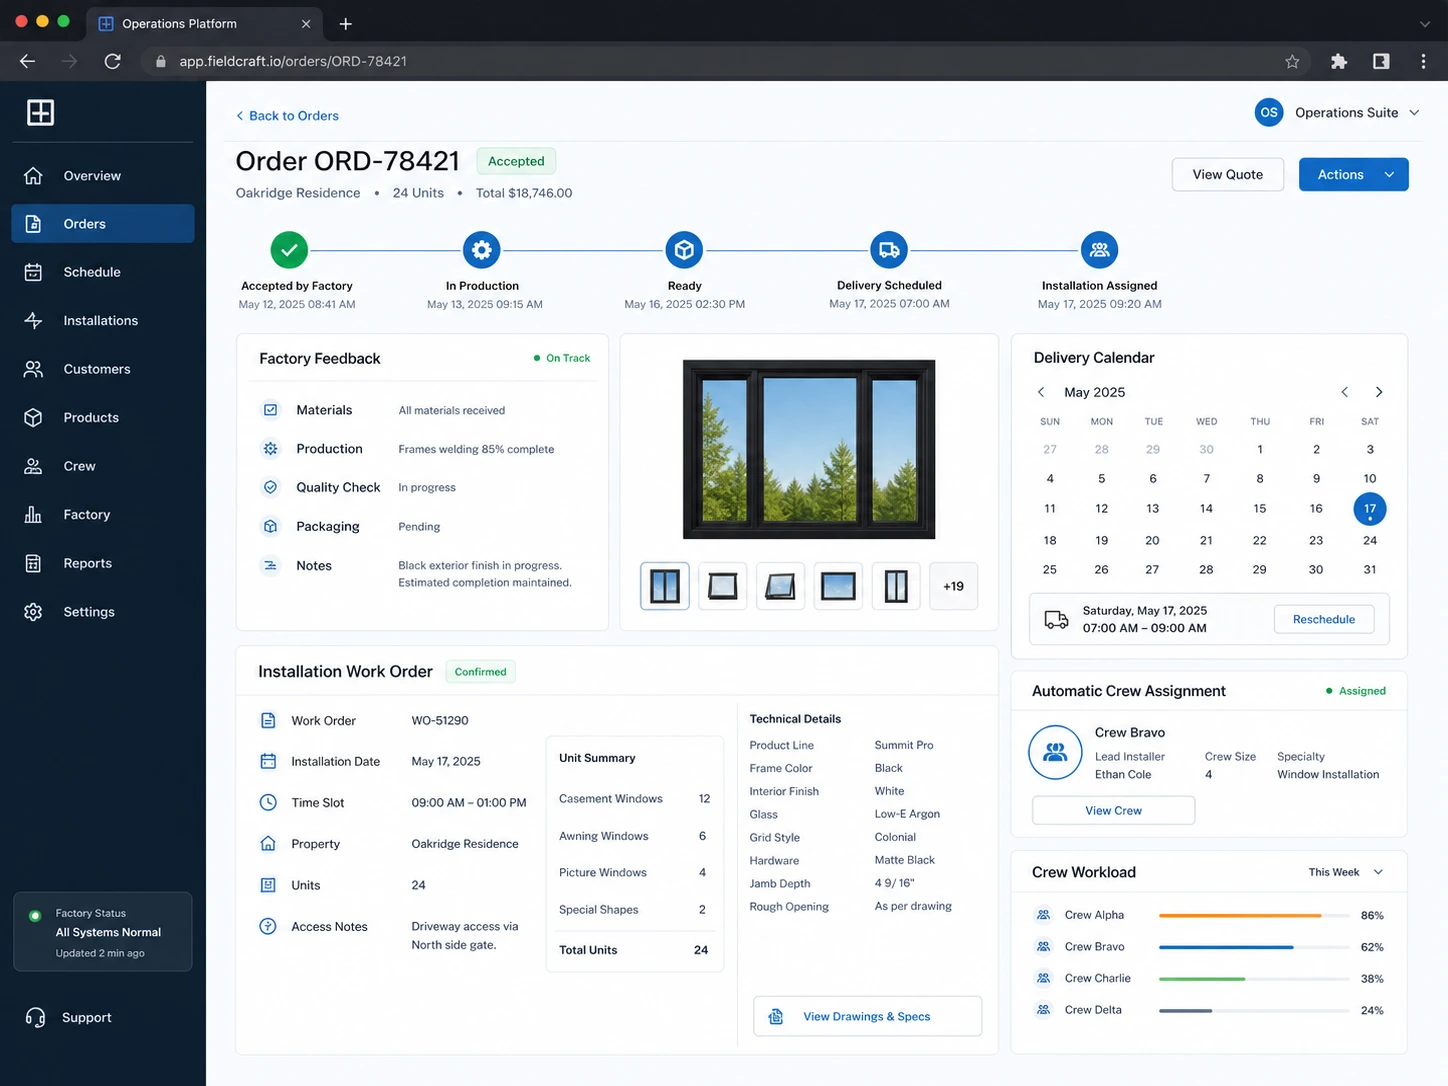The height and width of the screenshot is (1086, 1448).
Task: Click the Packaging box icon
Action: point(270,526)
